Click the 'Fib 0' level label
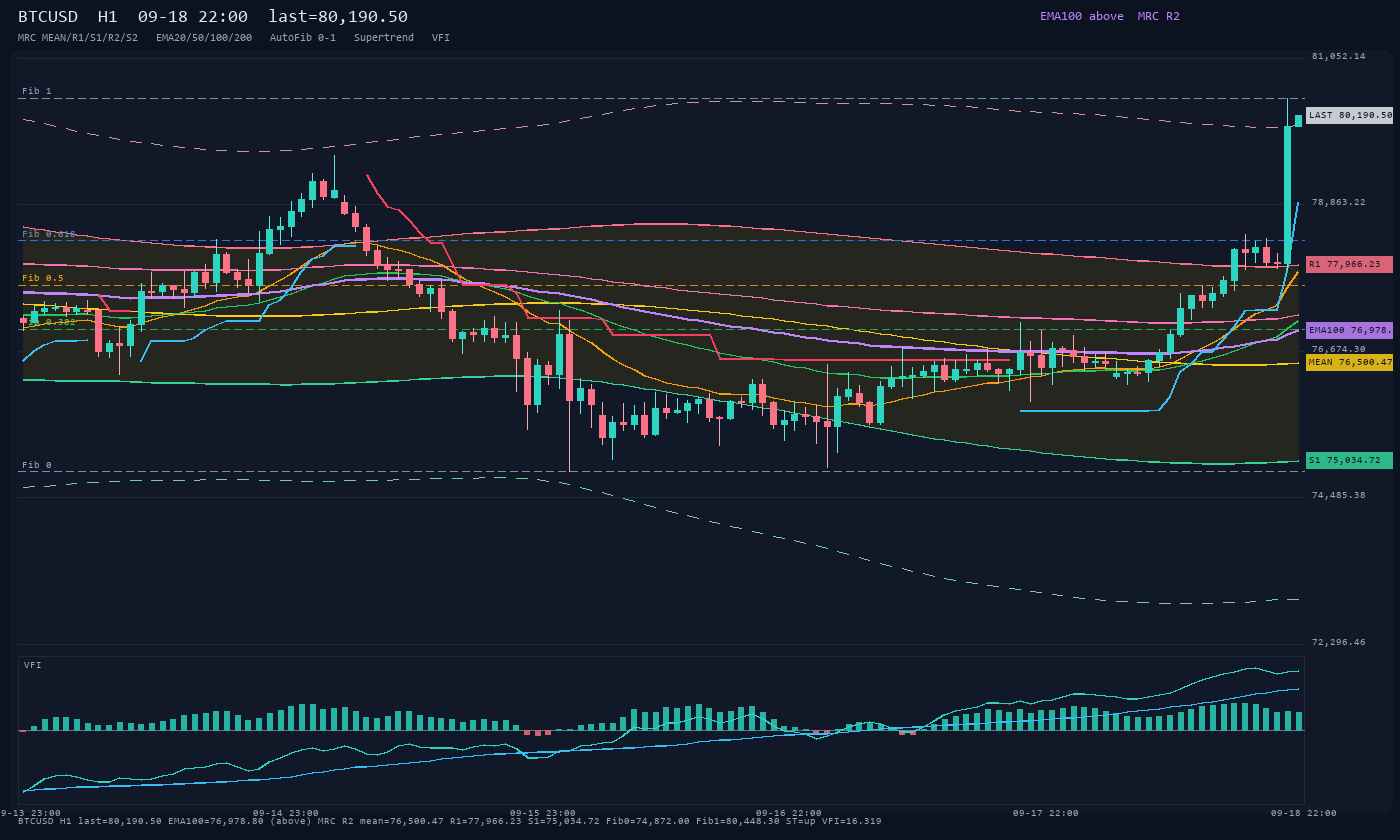This screenshot has width=1400, height=840. click(37, 465)
